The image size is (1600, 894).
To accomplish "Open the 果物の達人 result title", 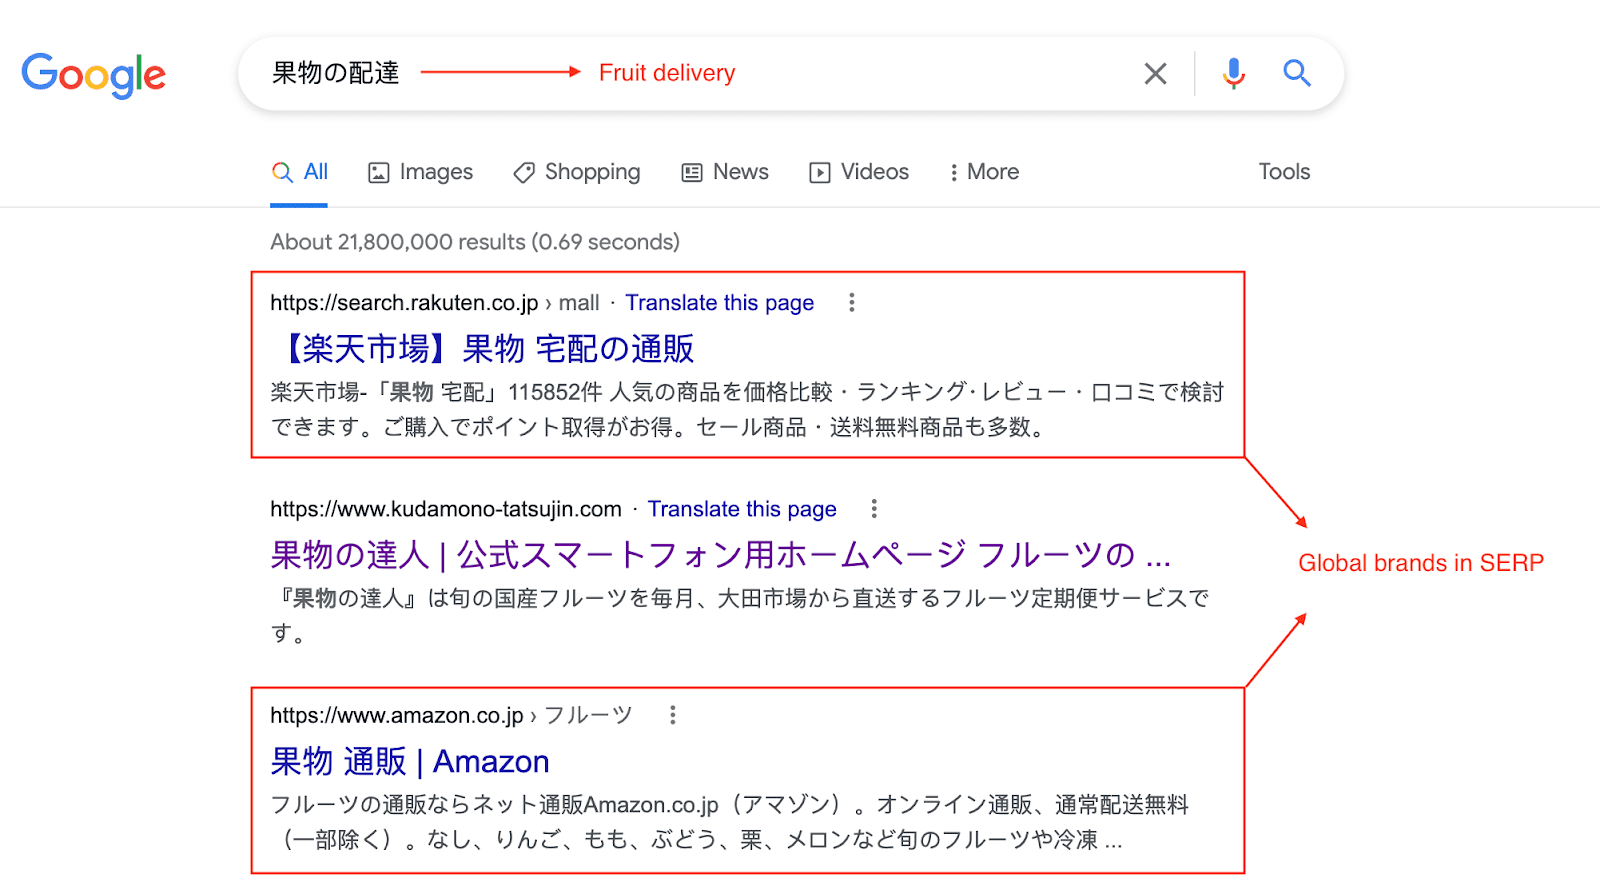I will 720,555.
